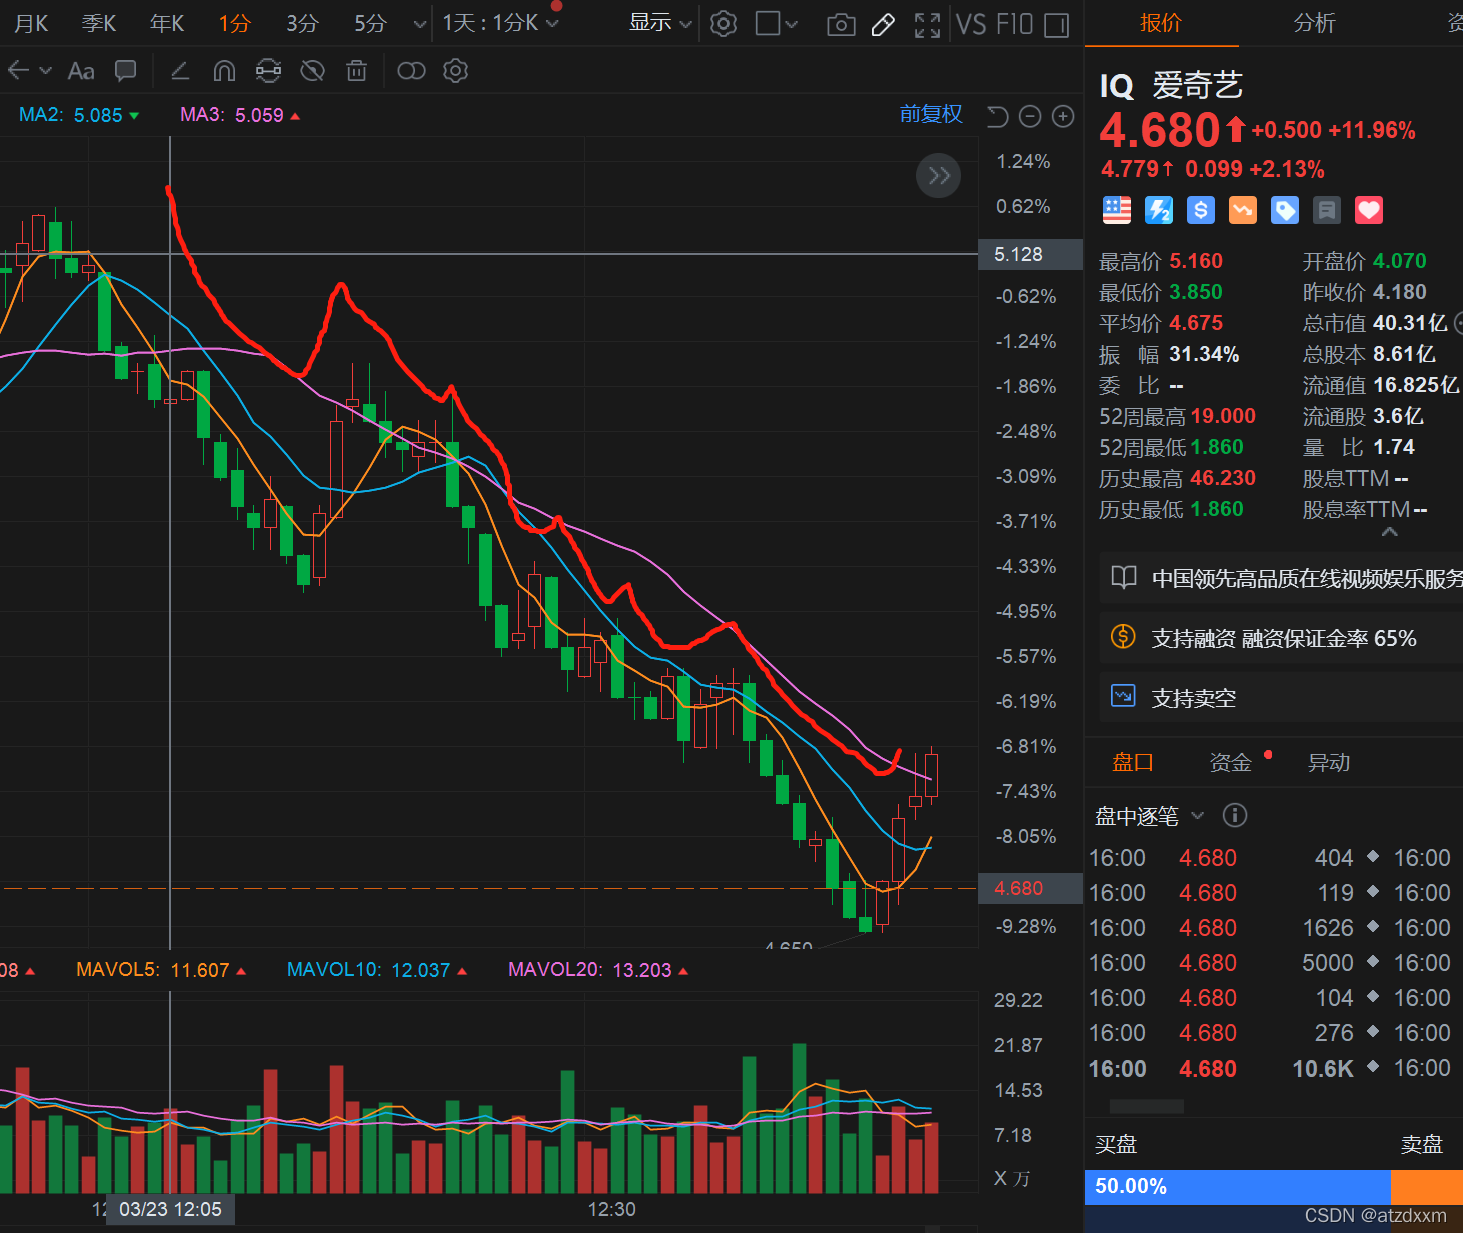1463x1233 pixels.
Task: Click the US flag market icon
Action: pos(1117,209)
